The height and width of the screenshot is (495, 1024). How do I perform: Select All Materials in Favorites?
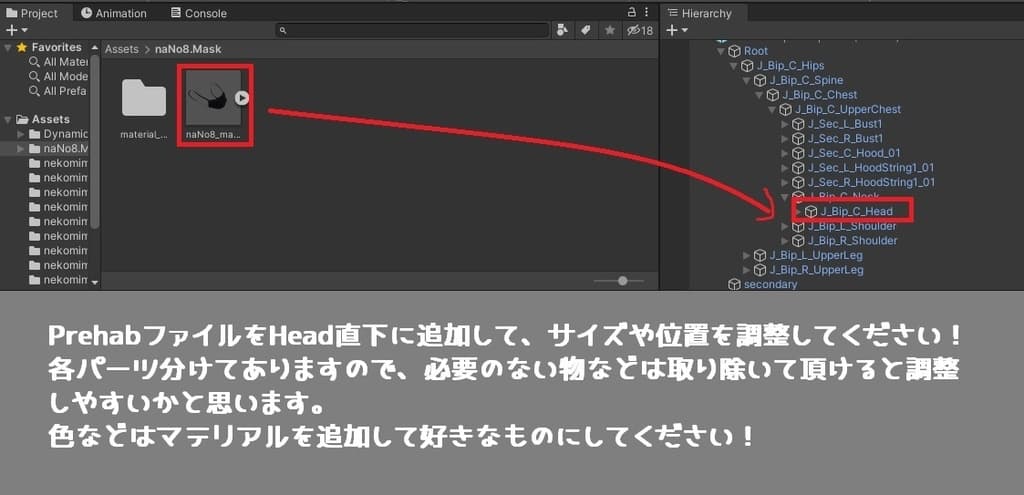click(59, 62)
